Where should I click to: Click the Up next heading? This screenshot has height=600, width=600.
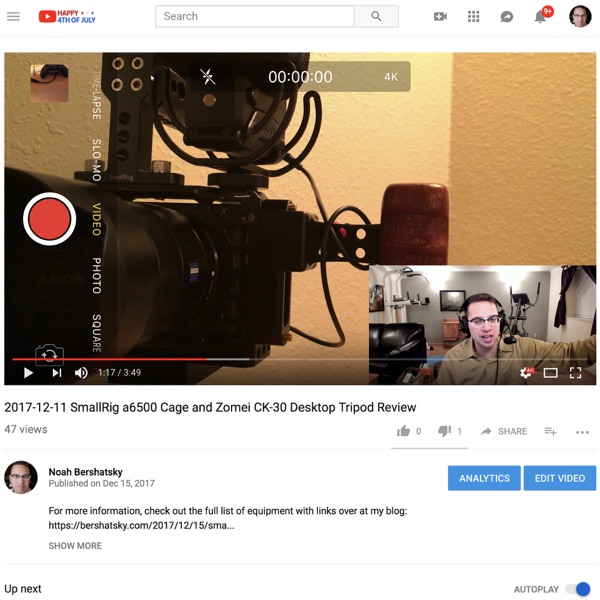coord(23,589)
